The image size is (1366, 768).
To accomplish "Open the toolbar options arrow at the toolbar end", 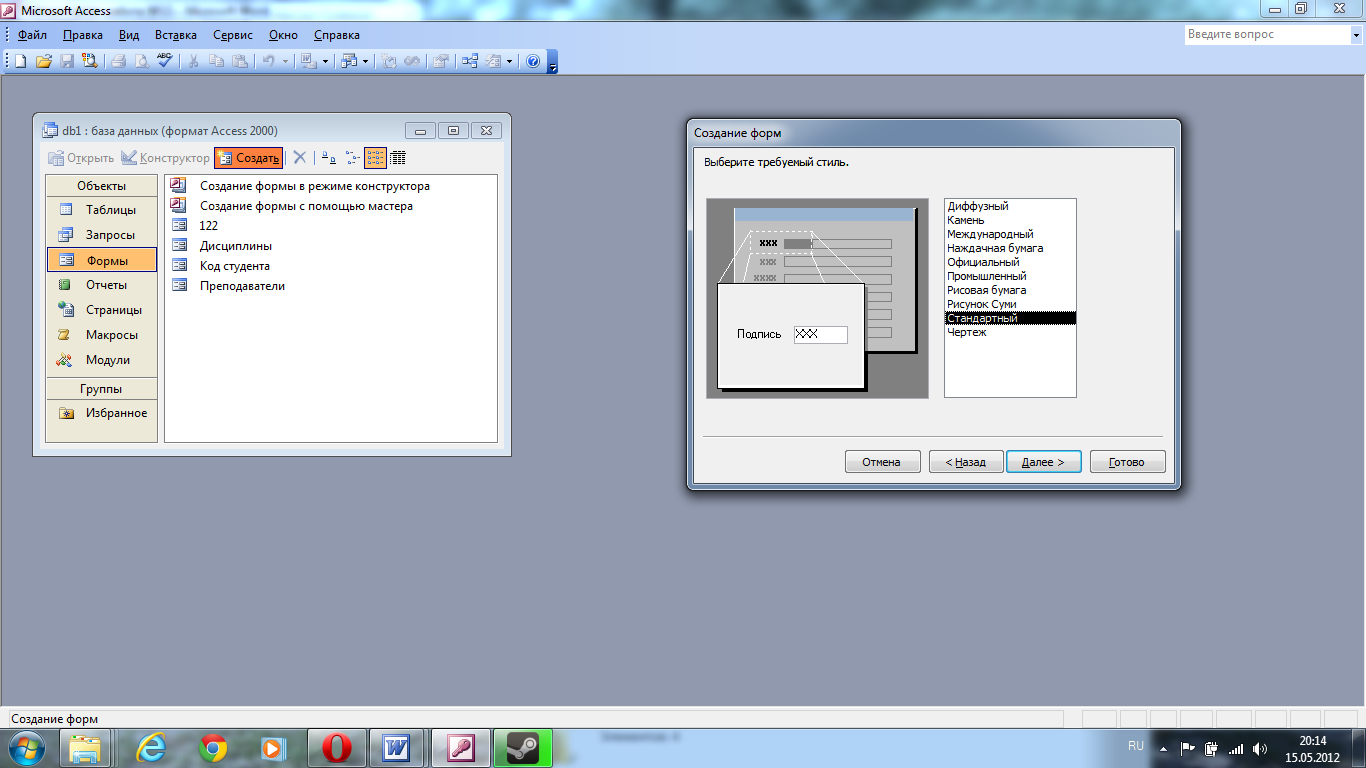I will click(x=552, y=63).
